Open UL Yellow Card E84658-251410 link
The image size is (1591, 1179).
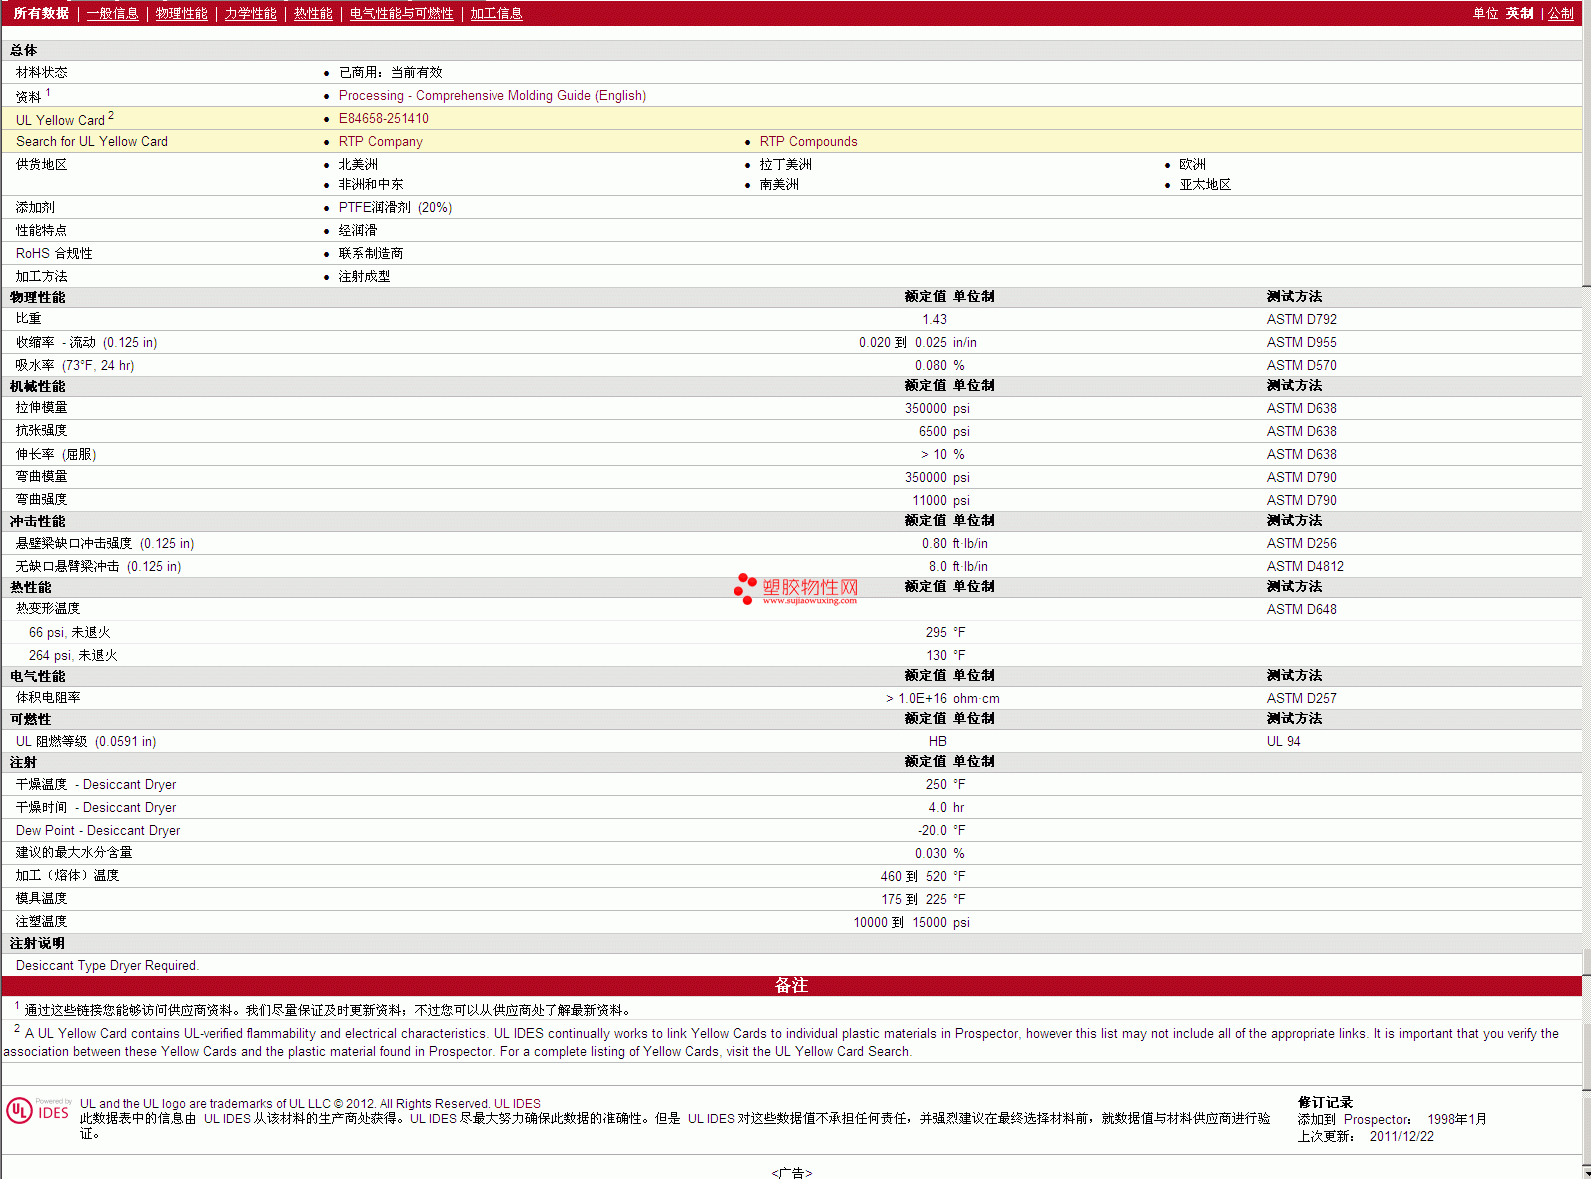tap(383, 118)
